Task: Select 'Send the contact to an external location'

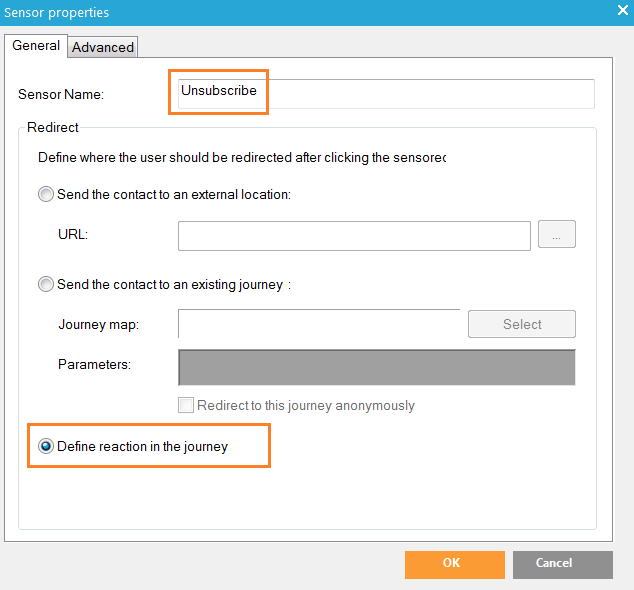Action: (46, 195)
